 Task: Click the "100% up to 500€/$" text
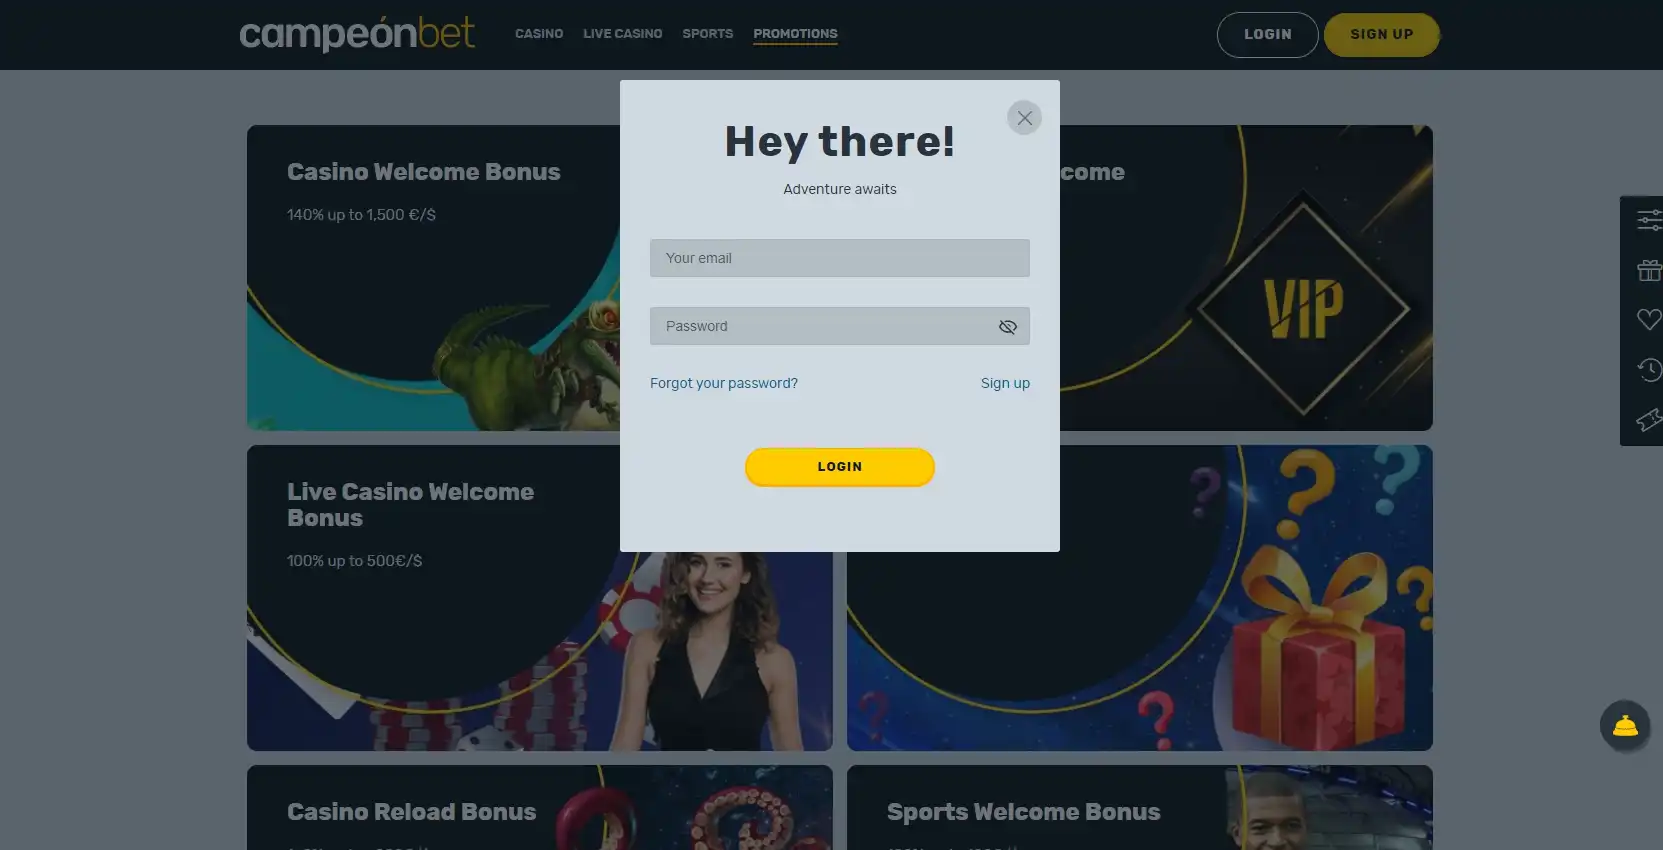[354, 561]
